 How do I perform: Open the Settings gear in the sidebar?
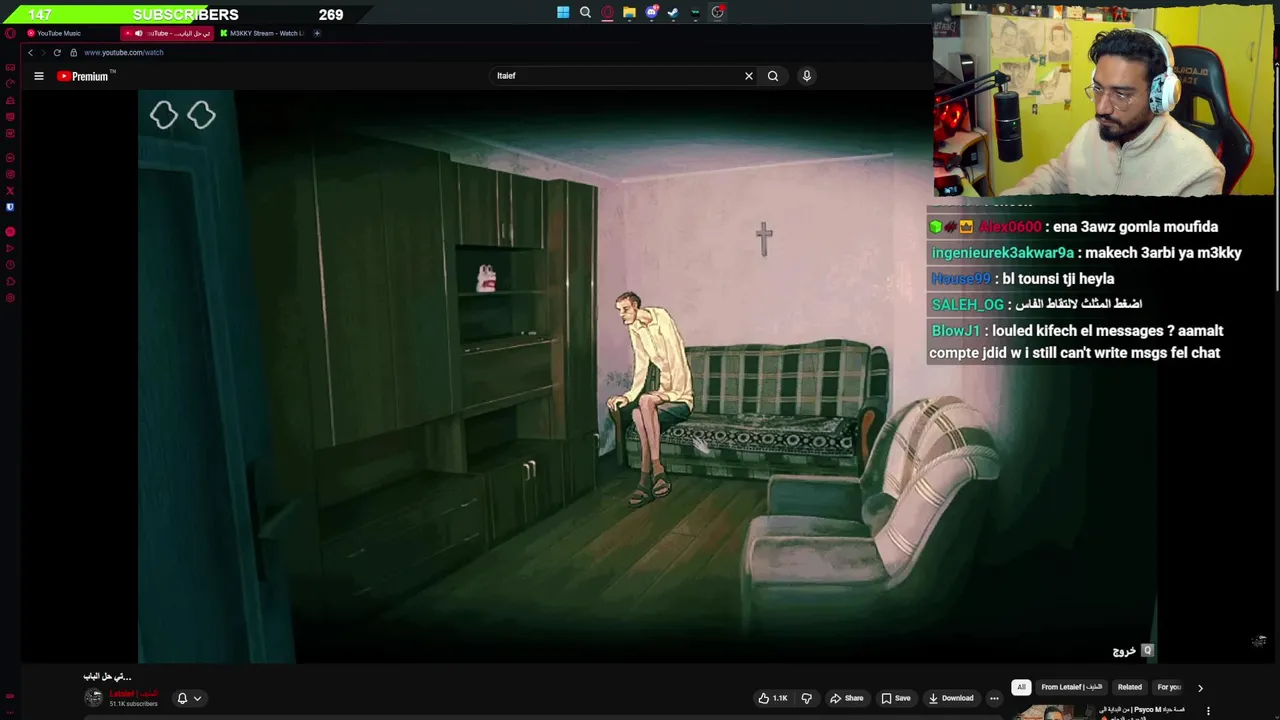coord(10,298)
